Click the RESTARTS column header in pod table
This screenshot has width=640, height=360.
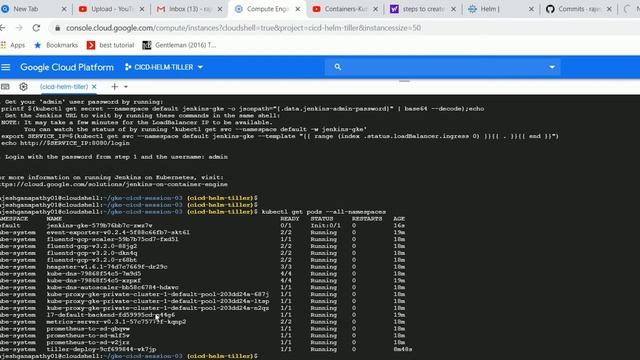point(367,219)
